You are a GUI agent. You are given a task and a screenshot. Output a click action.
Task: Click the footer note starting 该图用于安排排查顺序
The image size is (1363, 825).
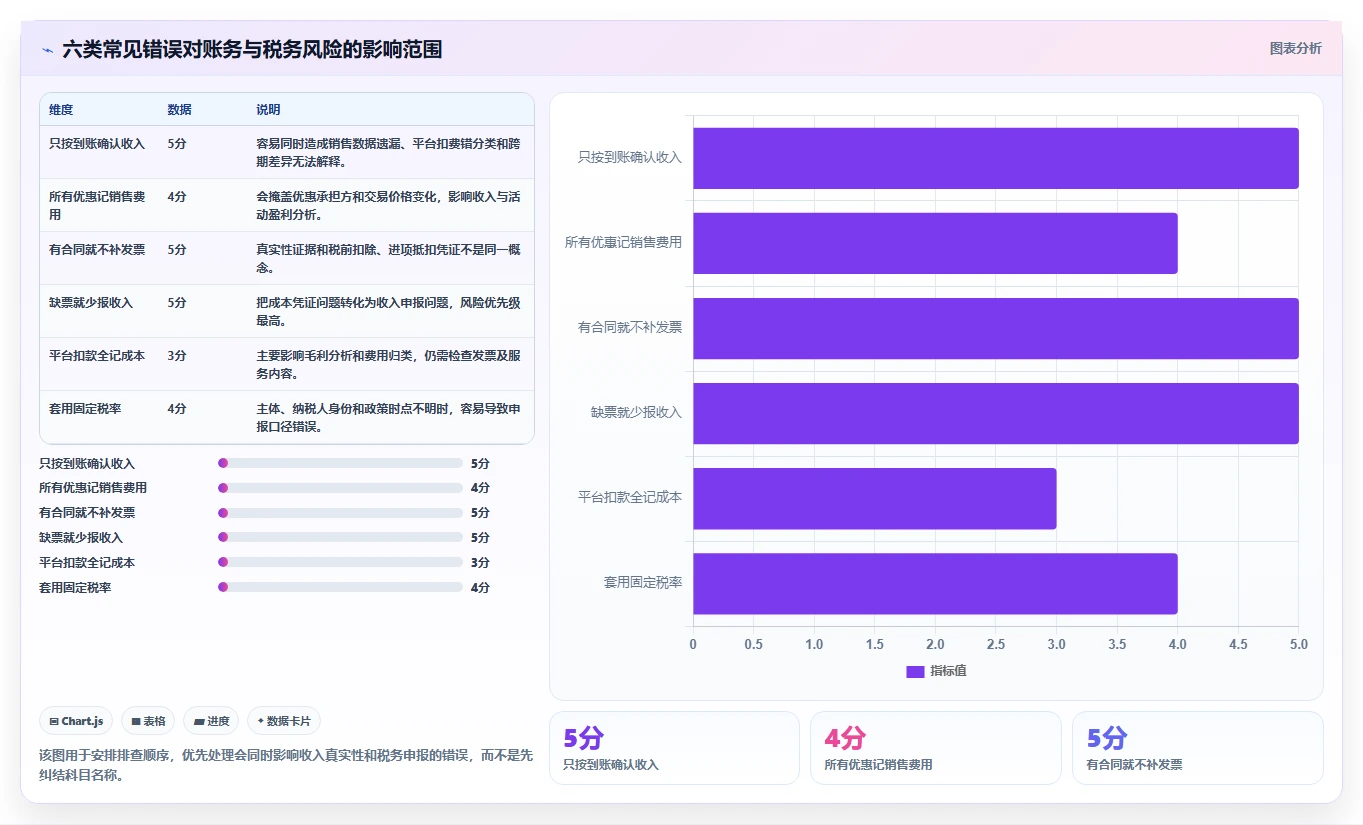[286, 765]
